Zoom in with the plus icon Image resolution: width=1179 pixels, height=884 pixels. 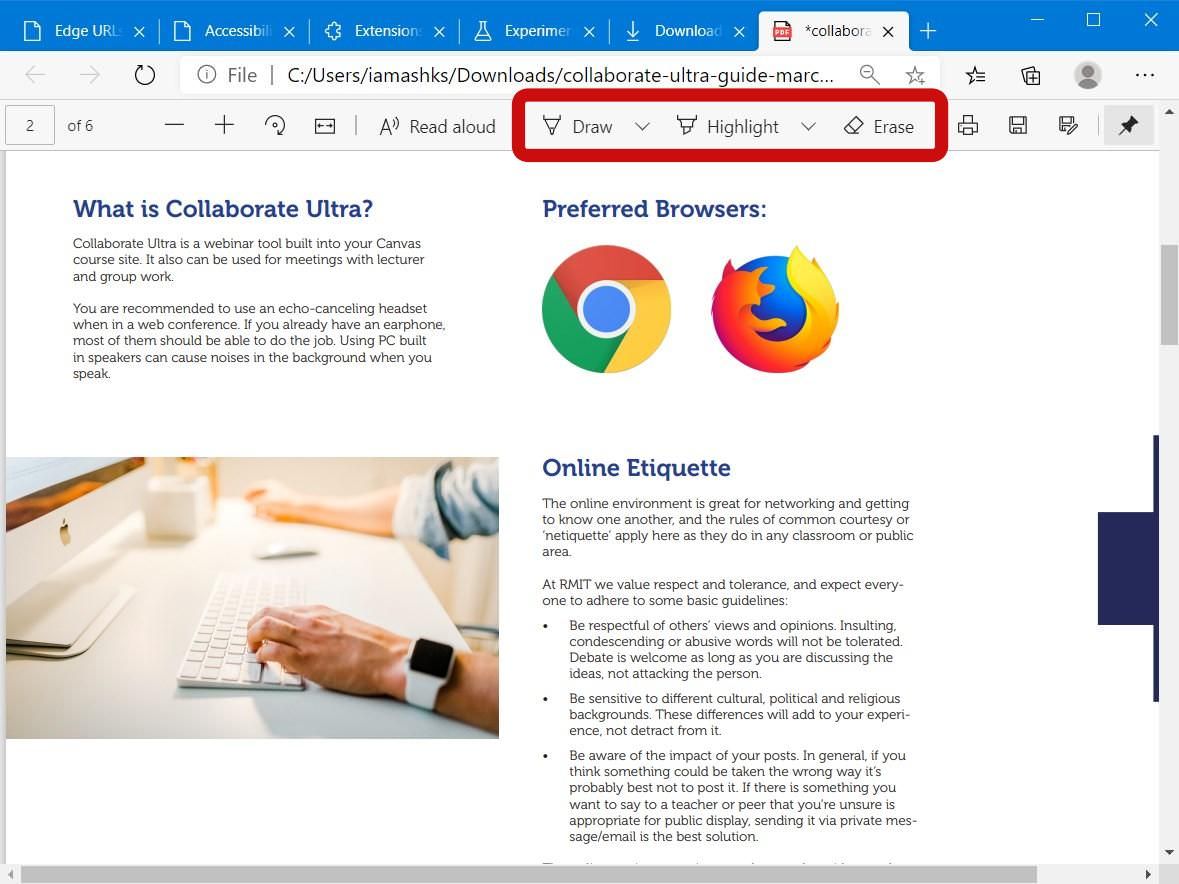tap(224, 126)
